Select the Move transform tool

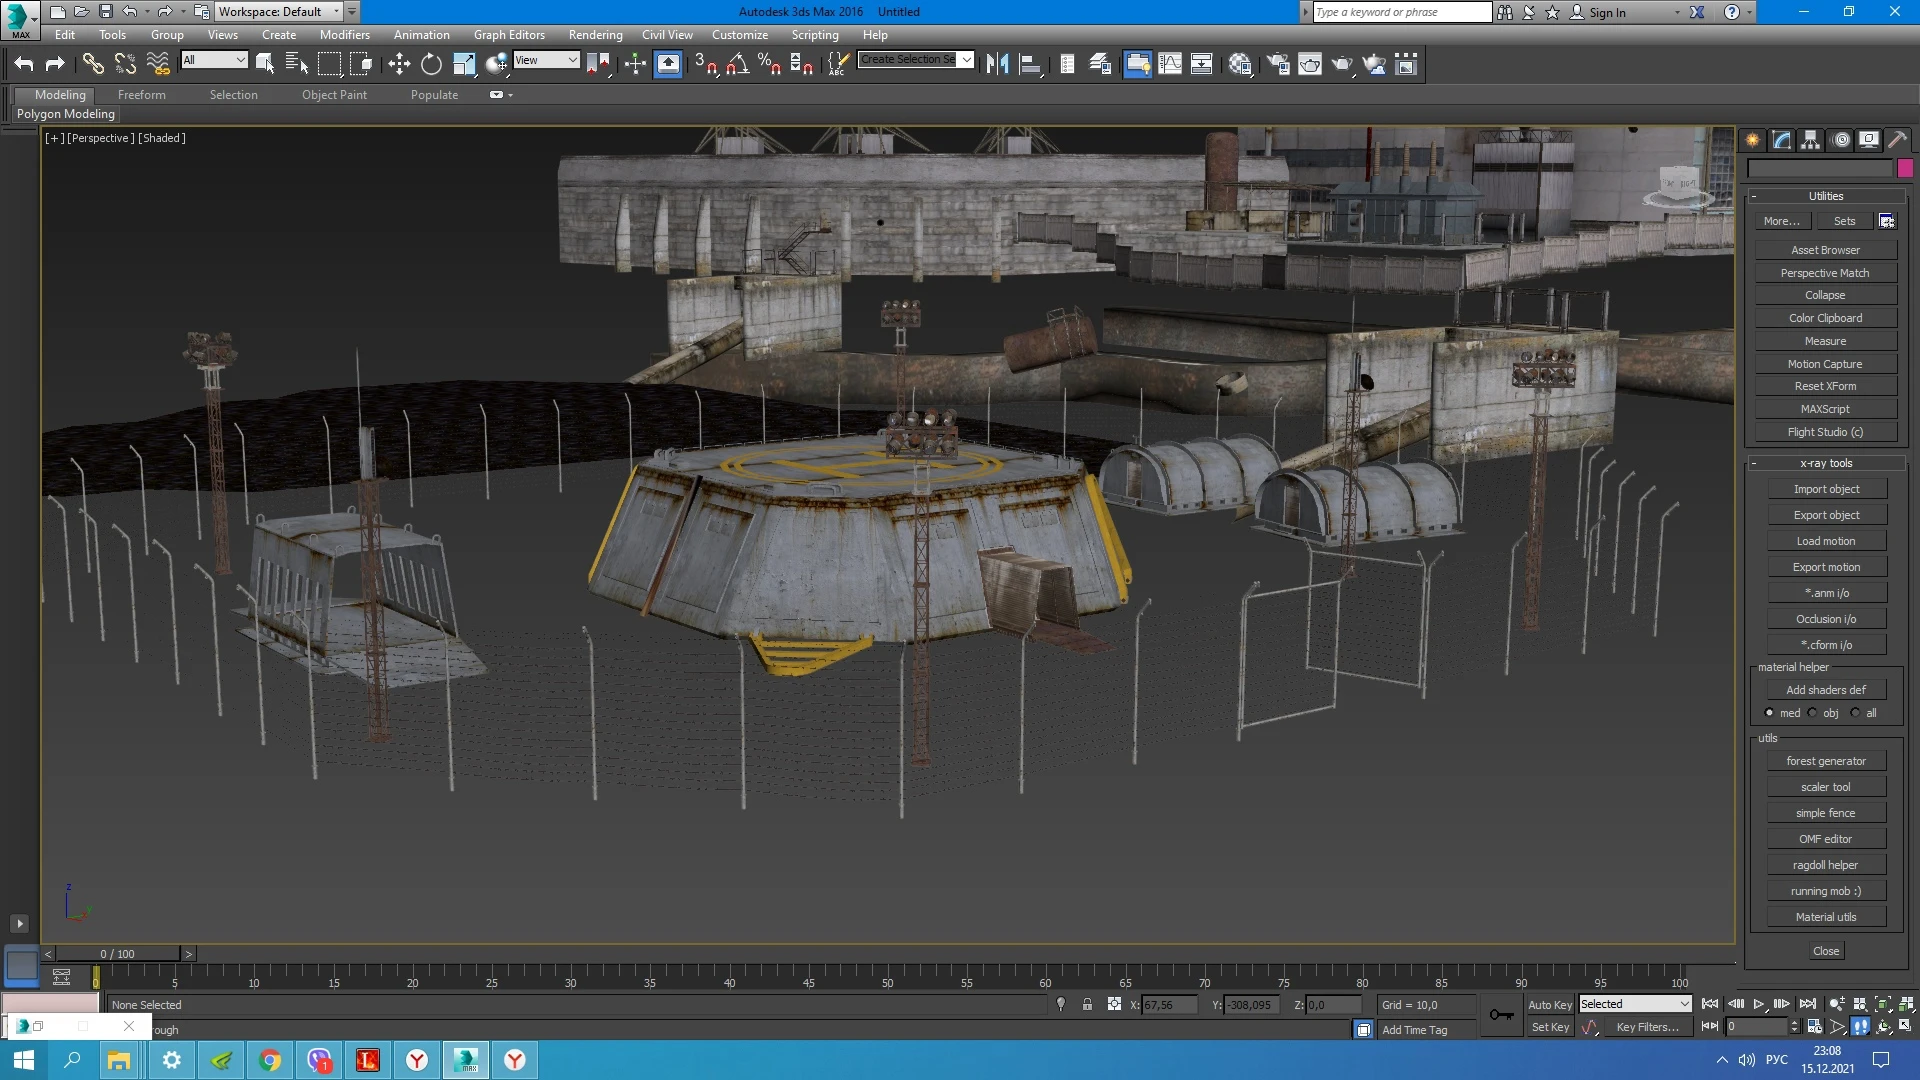click(x=399, y=64)
